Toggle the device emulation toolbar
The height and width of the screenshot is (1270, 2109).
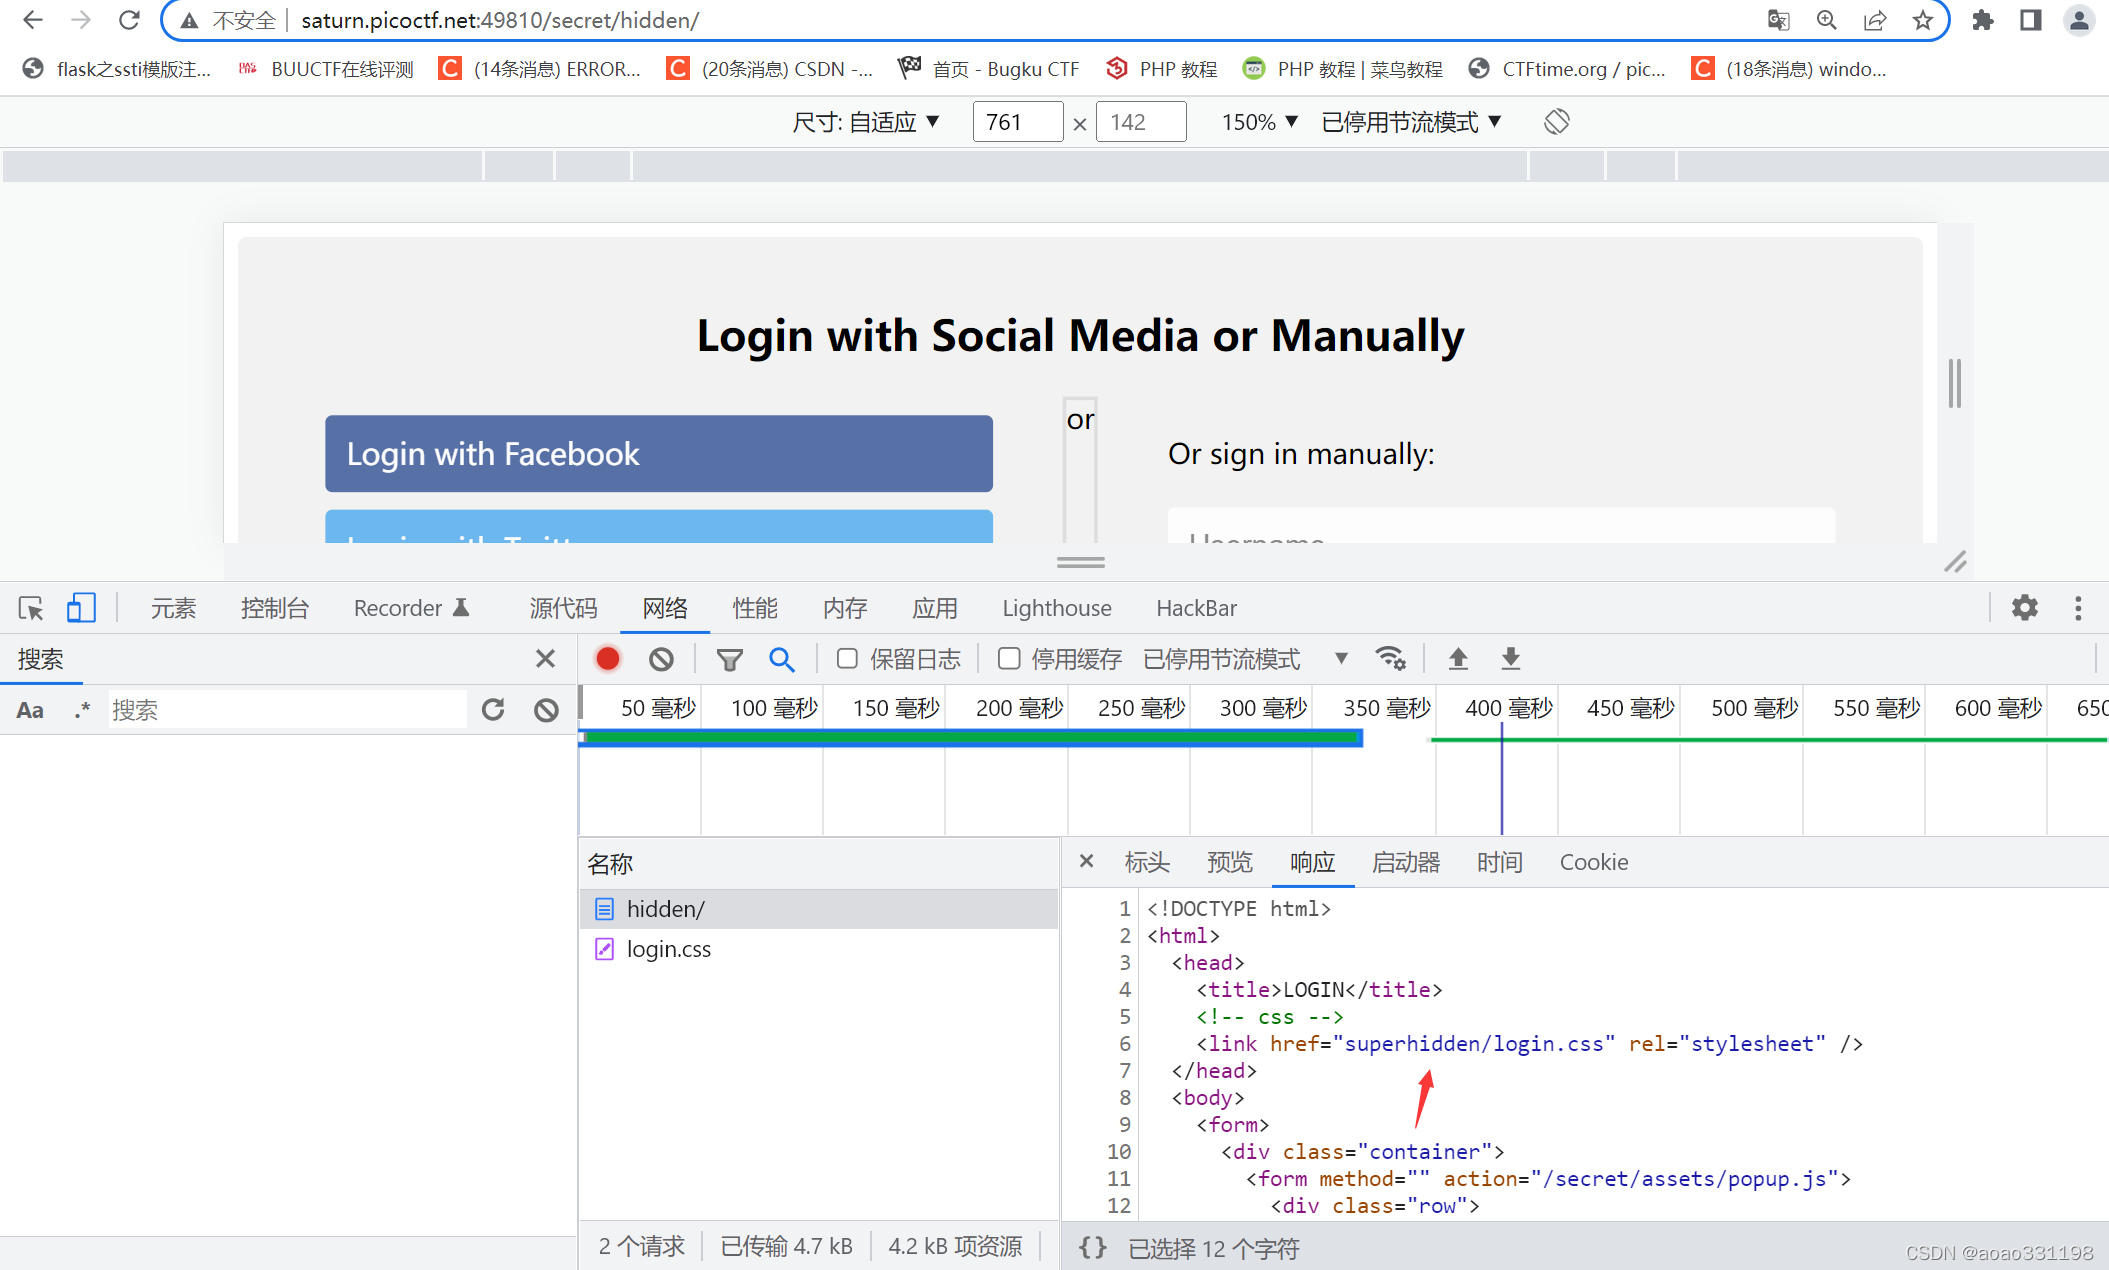click(81, 608)
